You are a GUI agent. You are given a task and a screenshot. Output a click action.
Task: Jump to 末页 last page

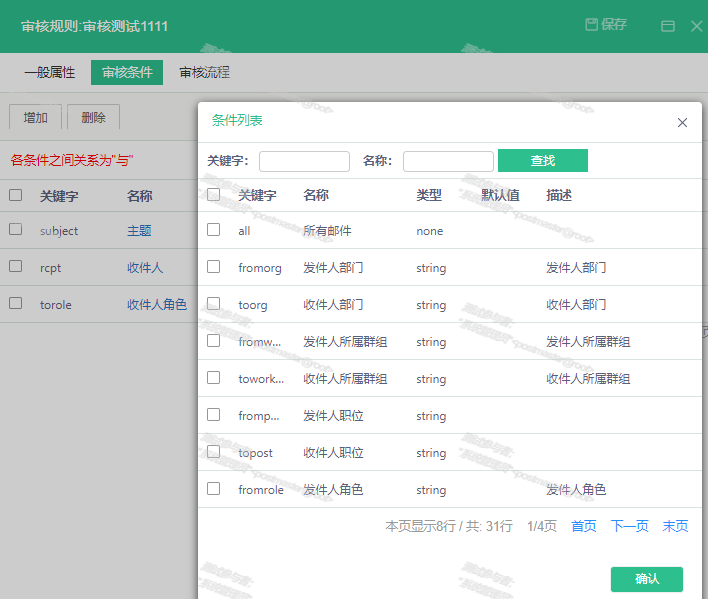pyautogui.click(x=675, y=526)
